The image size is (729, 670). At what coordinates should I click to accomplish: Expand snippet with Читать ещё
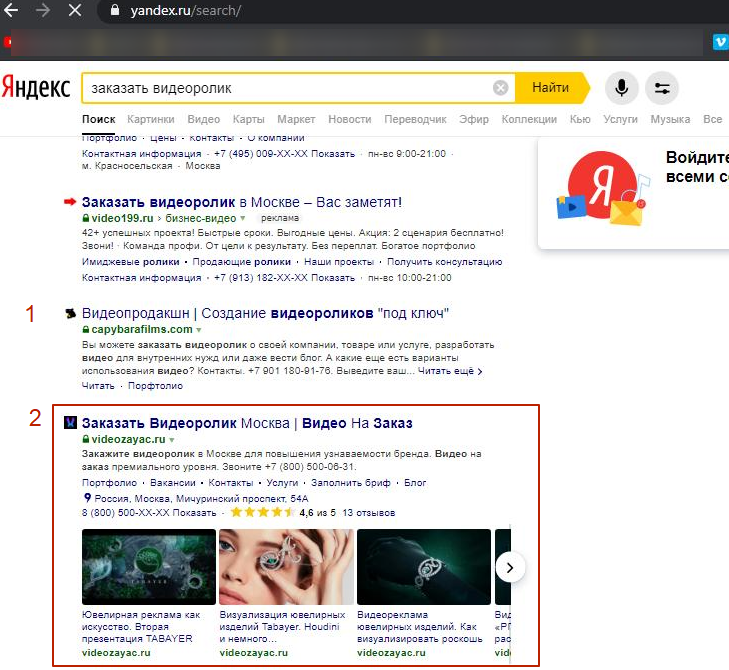click(450, 371)
